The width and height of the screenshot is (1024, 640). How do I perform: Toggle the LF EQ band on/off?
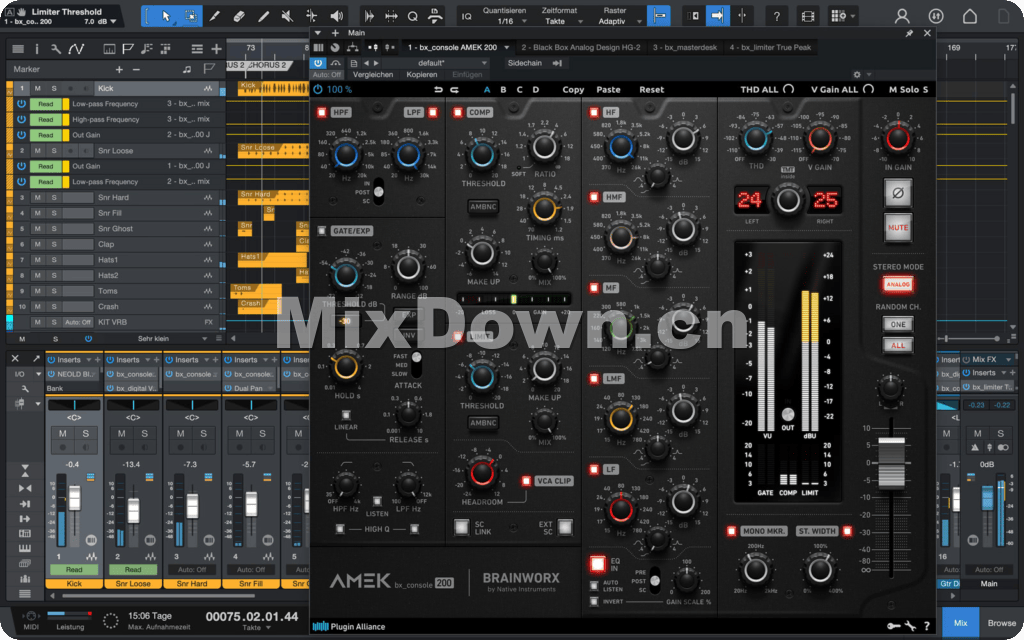pyautogui.click(x=594, y=469)
